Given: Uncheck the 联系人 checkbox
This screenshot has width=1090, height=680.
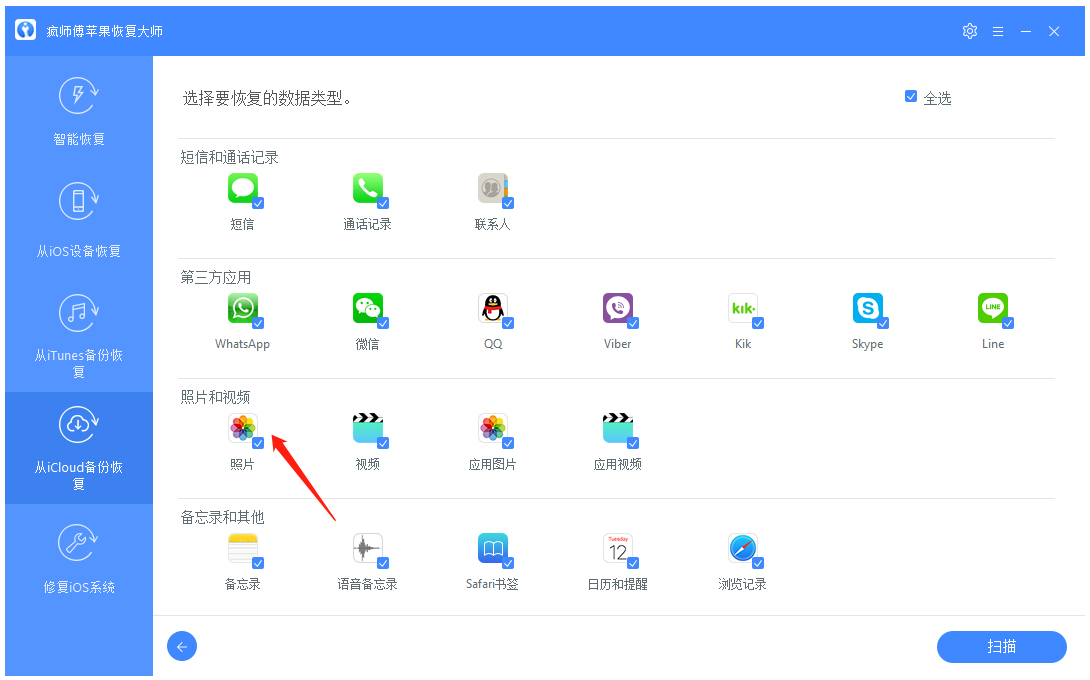Looking at the screenshot, I should point(508,203).
